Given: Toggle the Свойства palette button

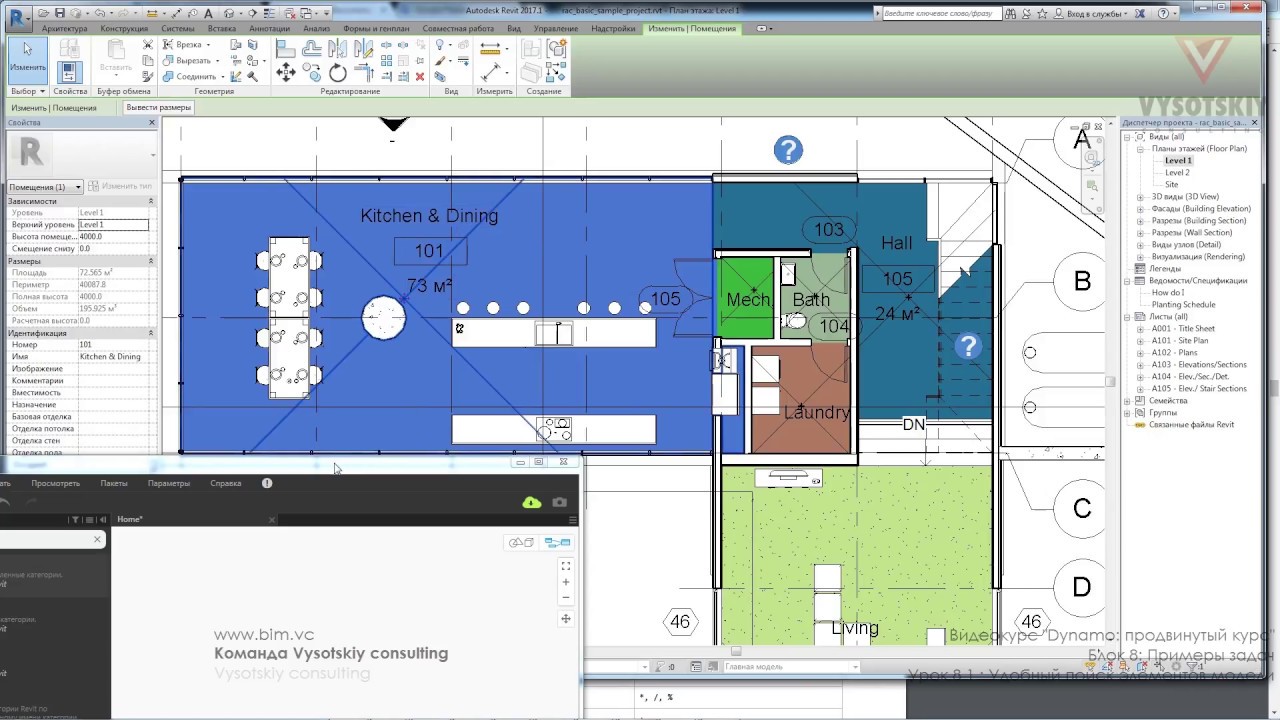Looking at the screenshot, I should [69, 72].
